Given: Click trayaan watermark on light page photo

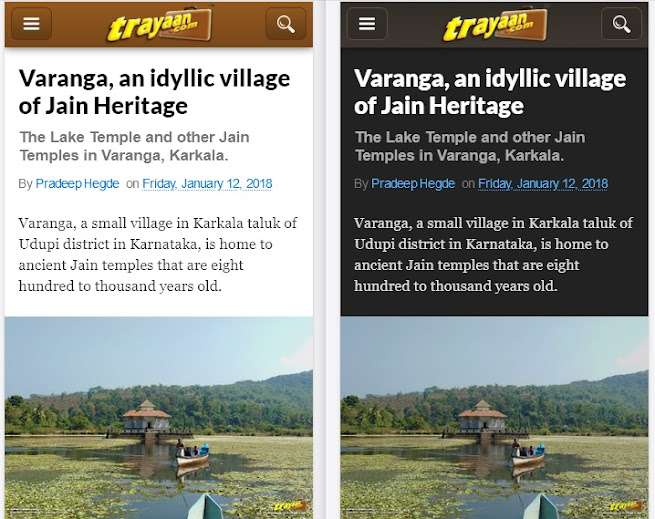Looking at the screenshot, I should (x=290, y=506).
